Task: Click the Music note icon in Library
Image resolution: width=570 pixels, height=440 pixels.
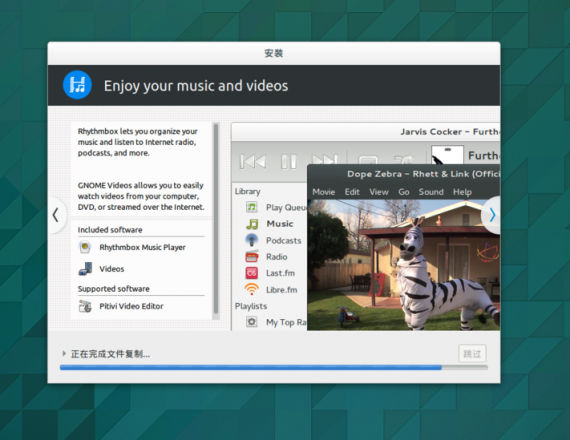Action: tap(252, 224)
